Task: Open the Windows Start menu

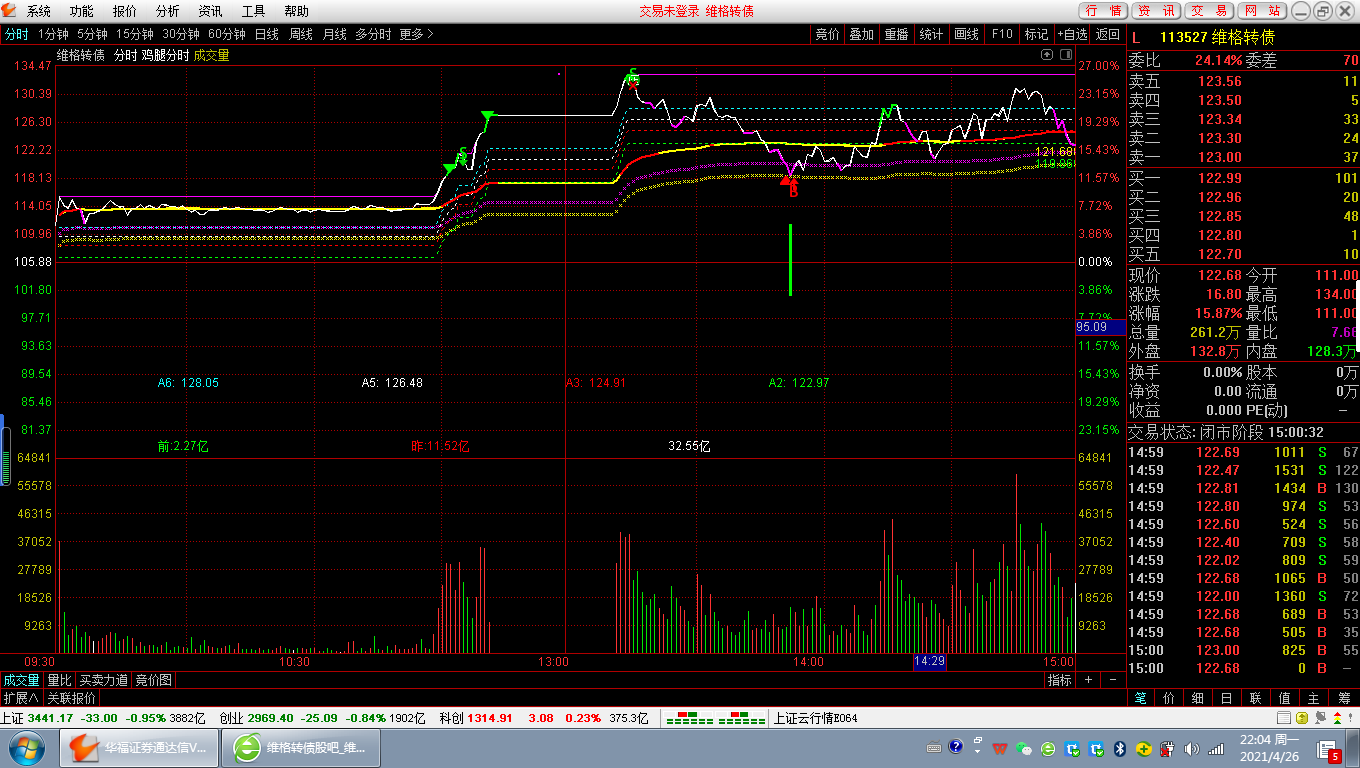Action: (x=25, y=747)
